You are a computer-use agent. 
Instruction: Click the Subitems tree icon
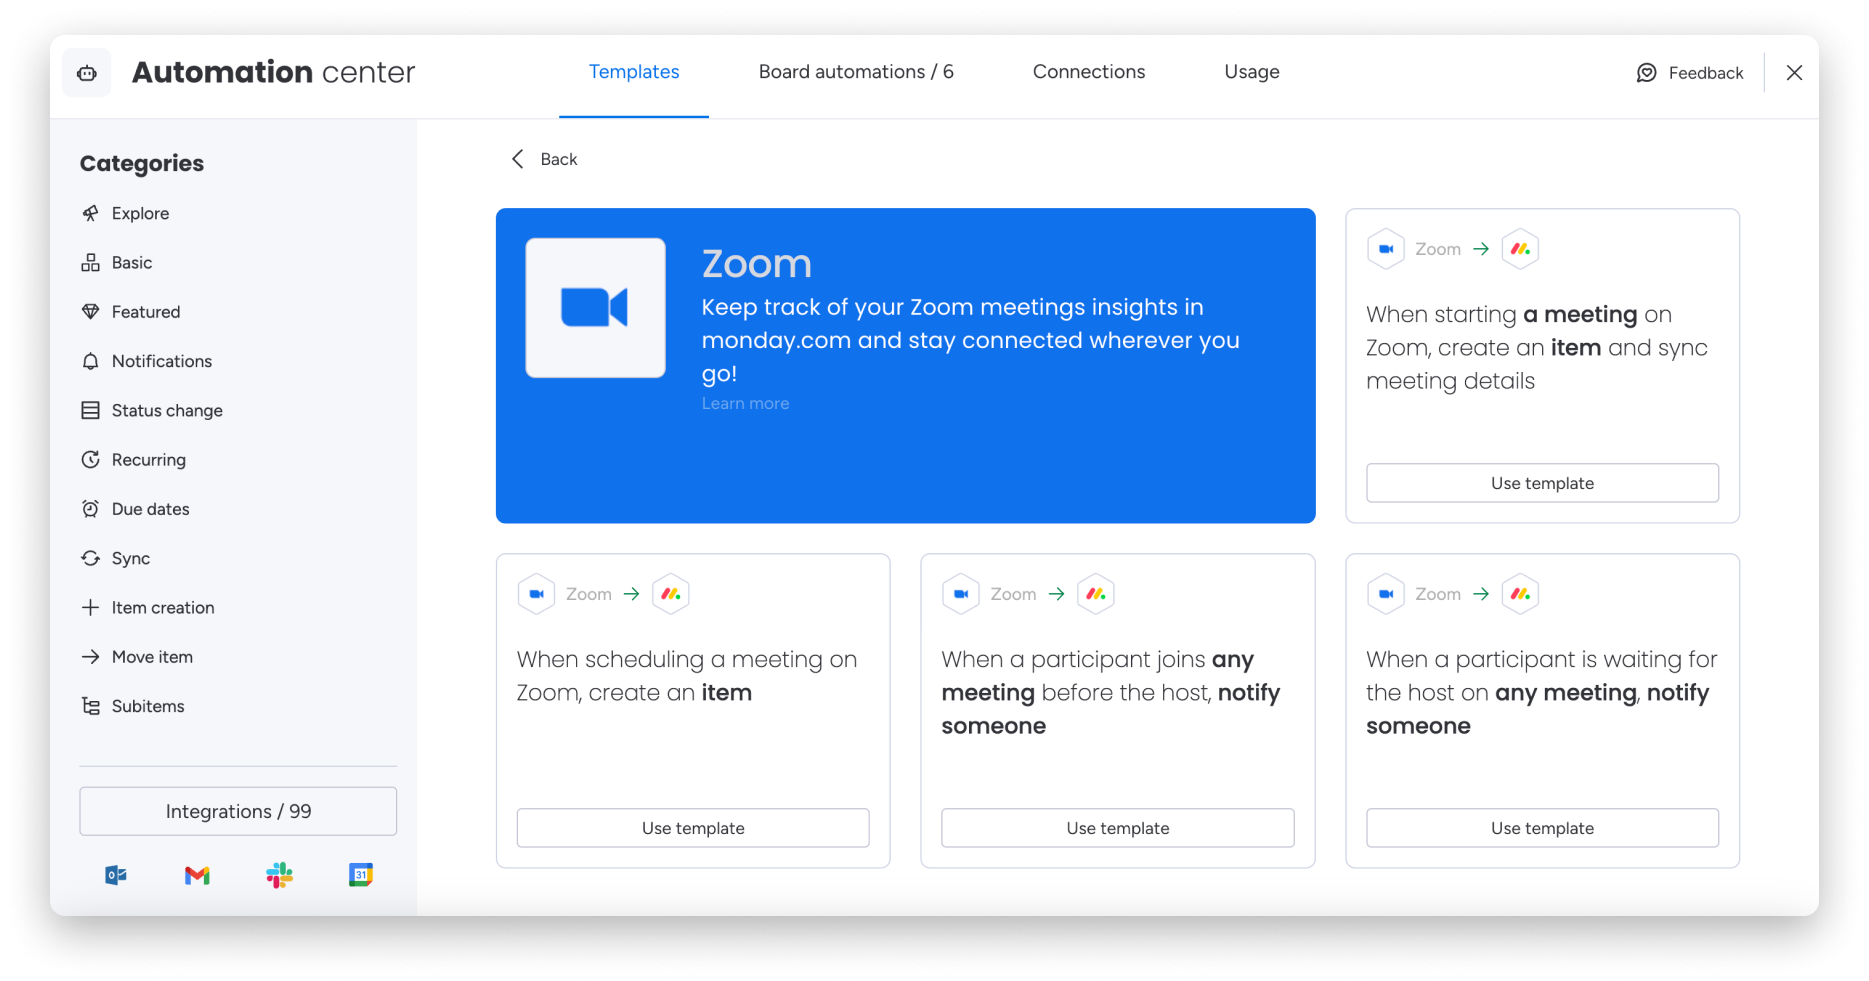91,706
